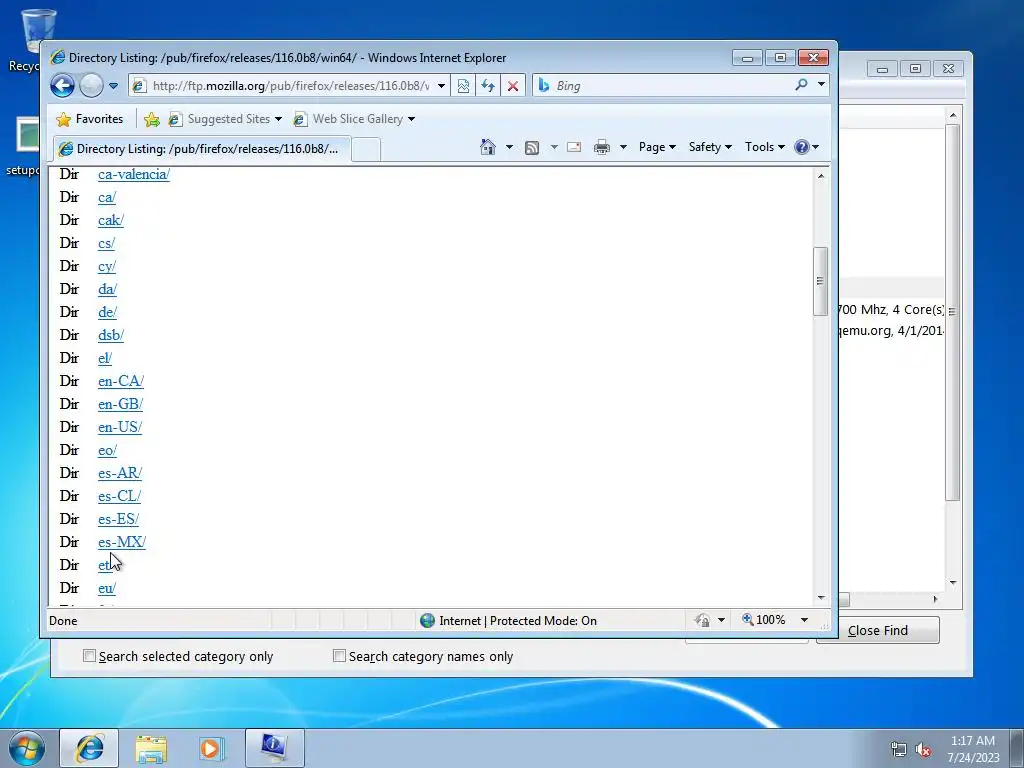1024x768 pixels.
Task: Open the zoom level 100% button
Action: 763,620
